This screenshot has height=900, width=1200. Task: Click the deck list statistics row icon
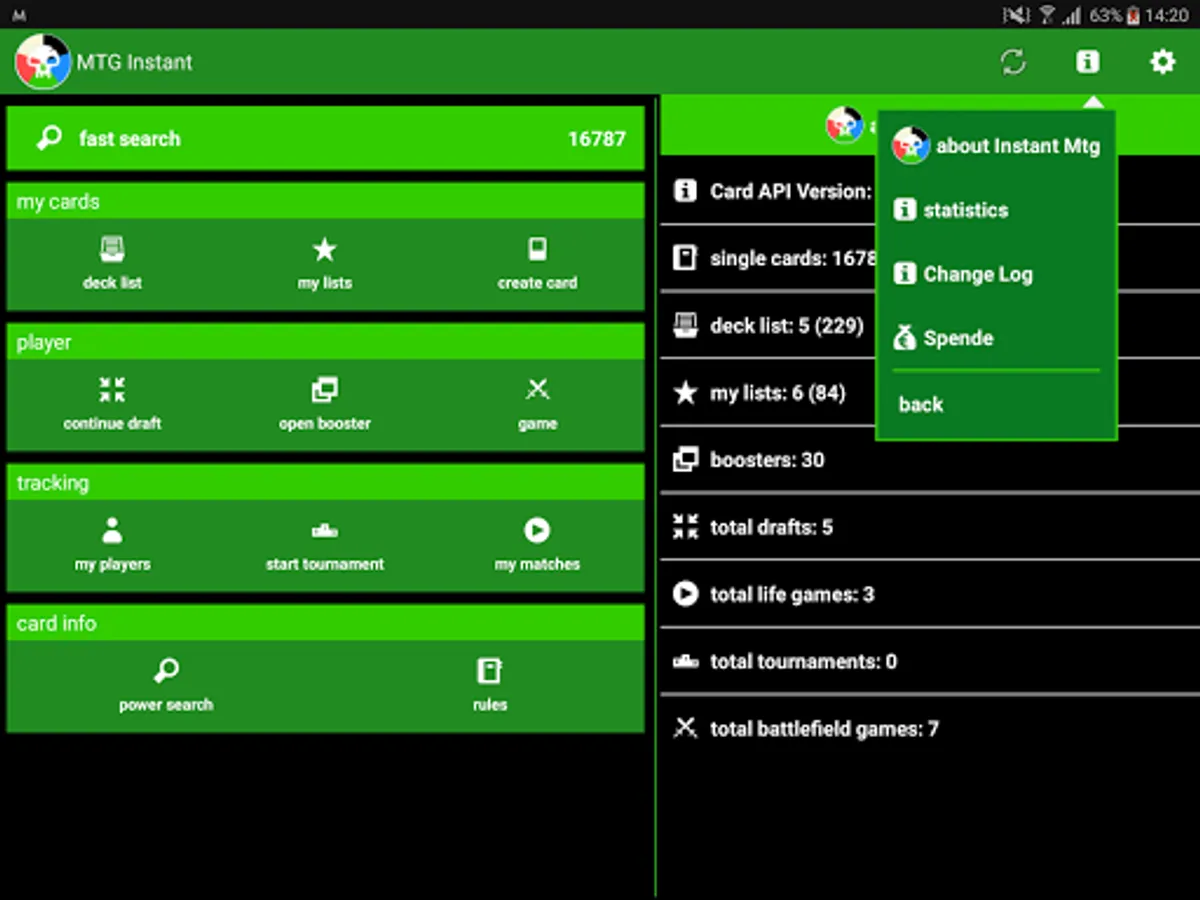coord(685,325)
